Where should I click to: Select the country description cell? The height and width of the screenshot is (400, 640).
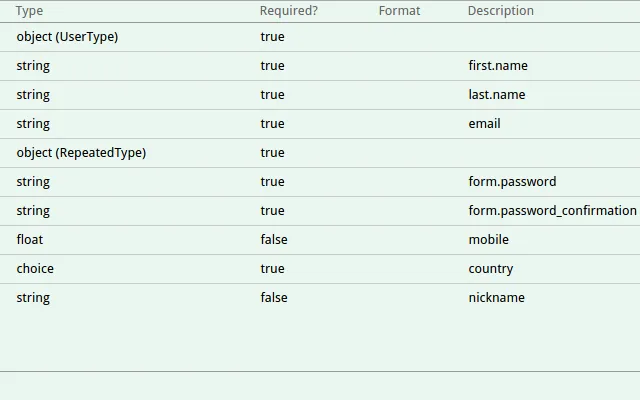(490, 269)
